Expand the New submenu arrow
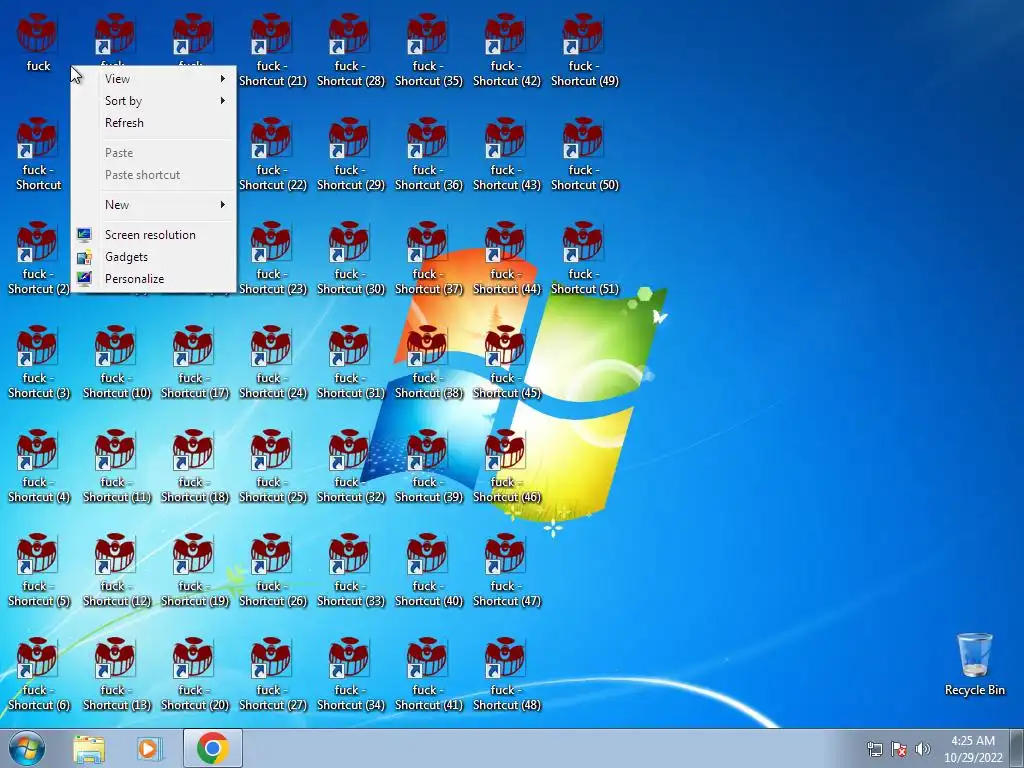The height and width of the screenshot is (768, 1024). 223,205
